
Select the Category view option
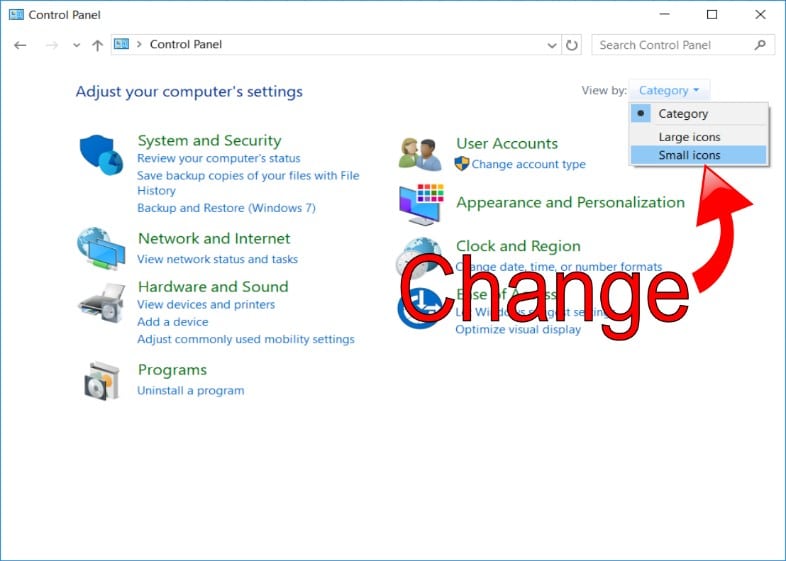[683, 114]
